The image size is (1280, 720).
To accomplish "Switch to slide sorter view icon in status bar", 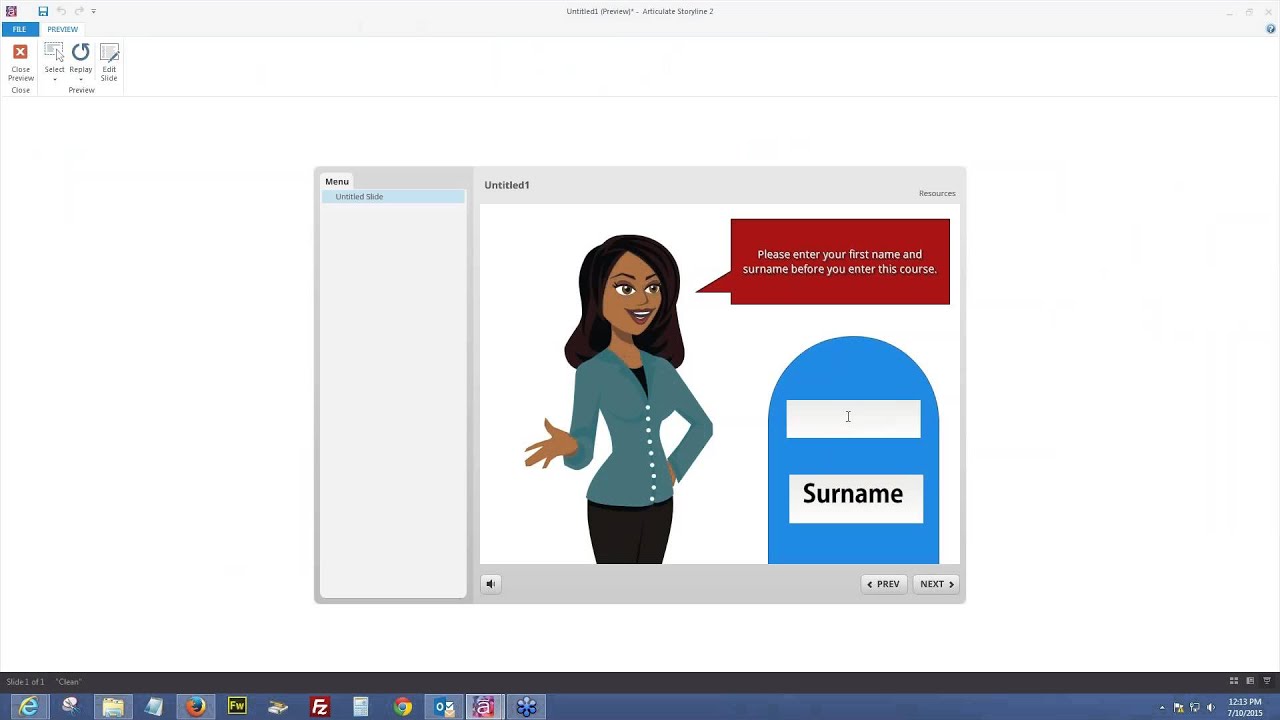I will [x=1234, y=681].
